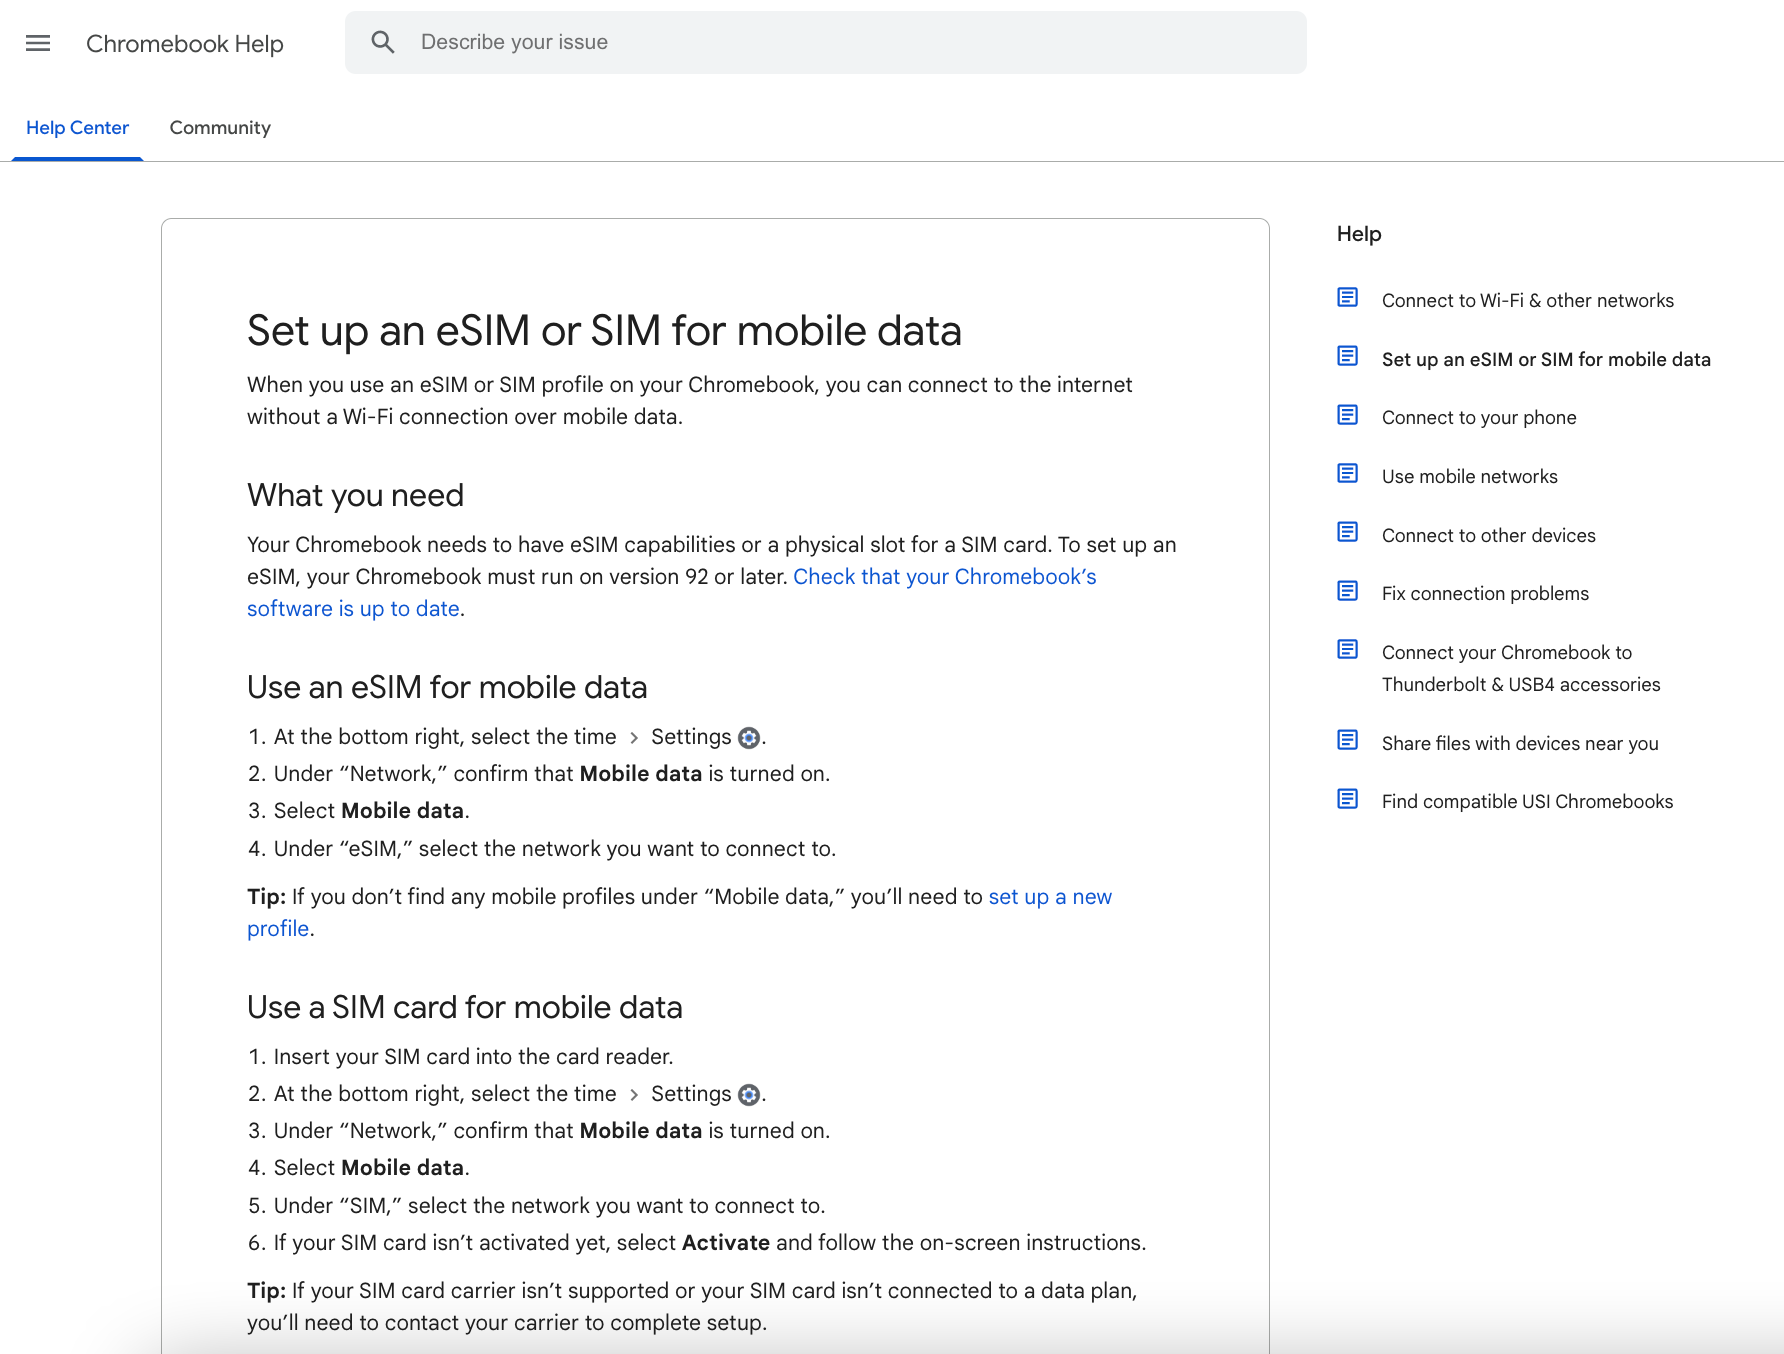Click the Chromebook Help title
The image size is (1784, 1354).
pos(185,44)
